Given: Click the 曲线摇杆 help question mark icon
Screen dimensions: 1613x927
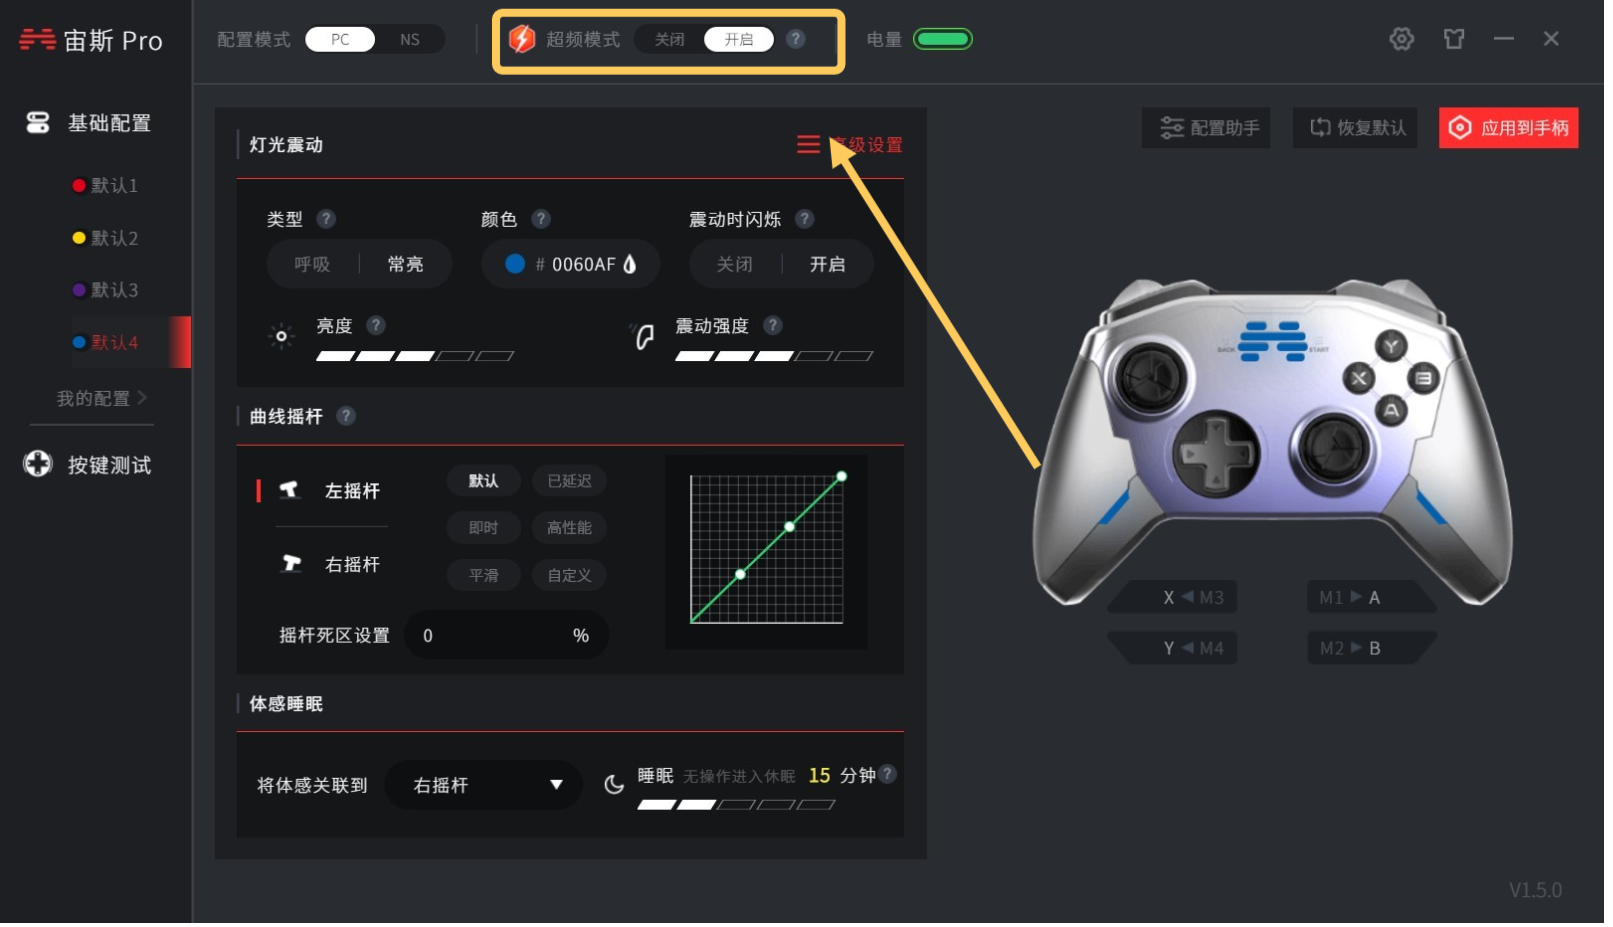Looking at the screenshot, I should [348, 417].
